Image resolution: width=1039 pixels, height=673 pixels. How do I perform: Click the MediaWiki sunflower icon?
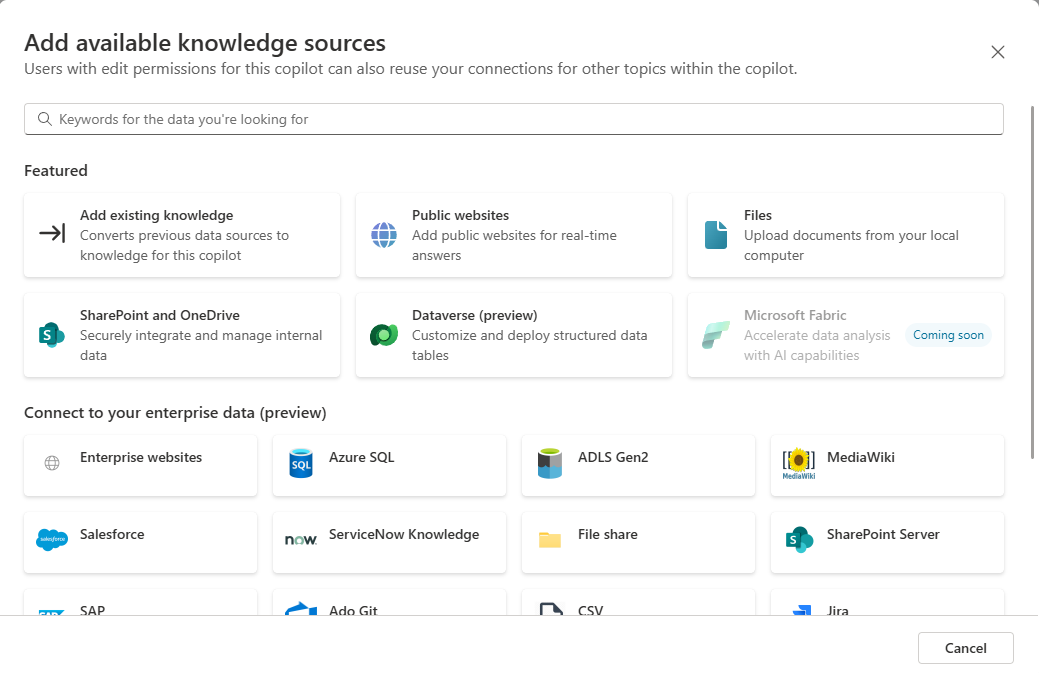[x=799, y=463]
